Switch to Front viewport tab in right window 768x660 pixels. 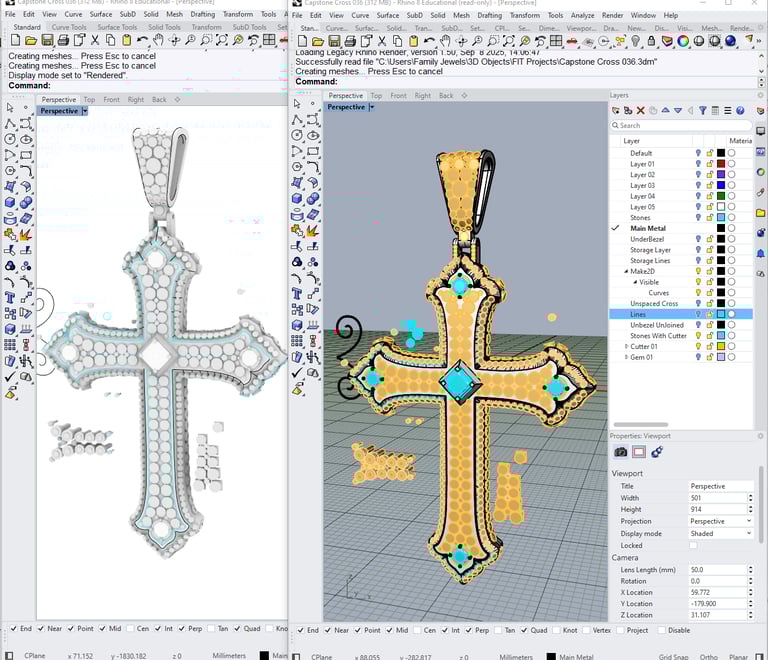(x=398, y=96)
